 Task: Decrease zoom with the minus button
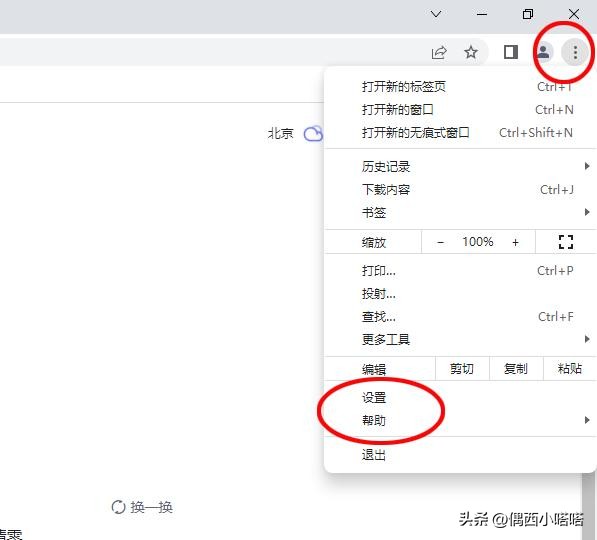441,242
